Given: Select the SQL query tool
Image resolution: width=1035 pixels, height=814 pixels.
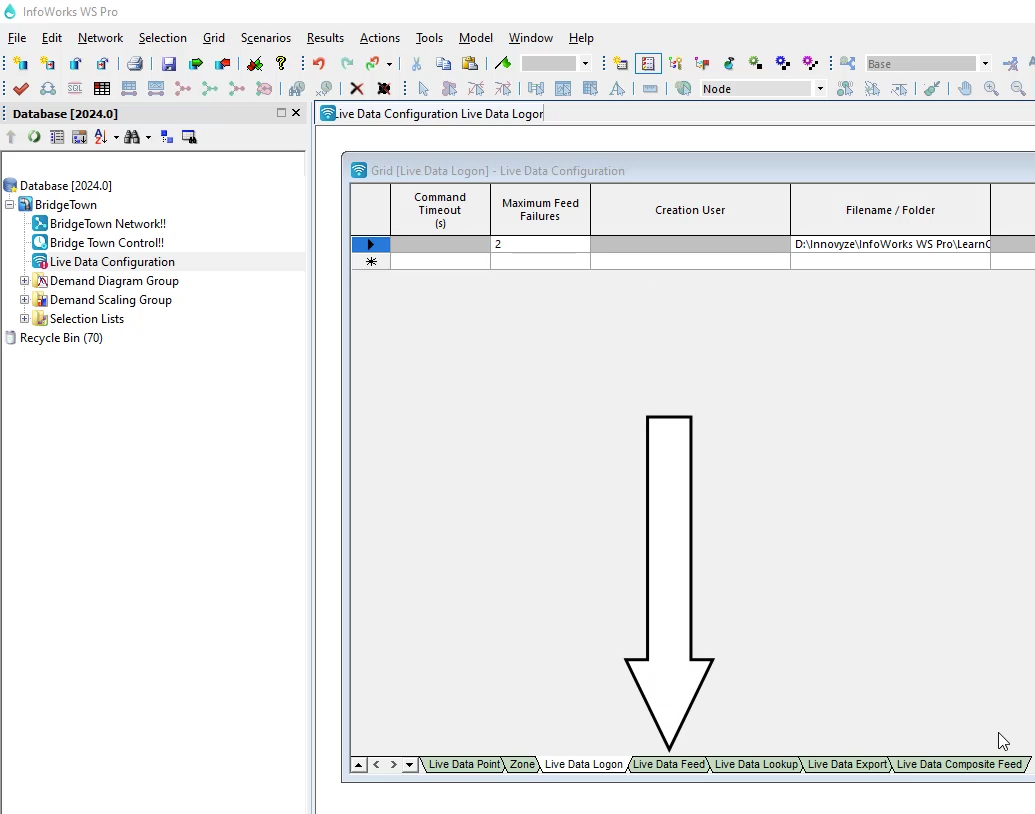Looking at the screenshot, I should pyautogui.click(x=73, y=88).
